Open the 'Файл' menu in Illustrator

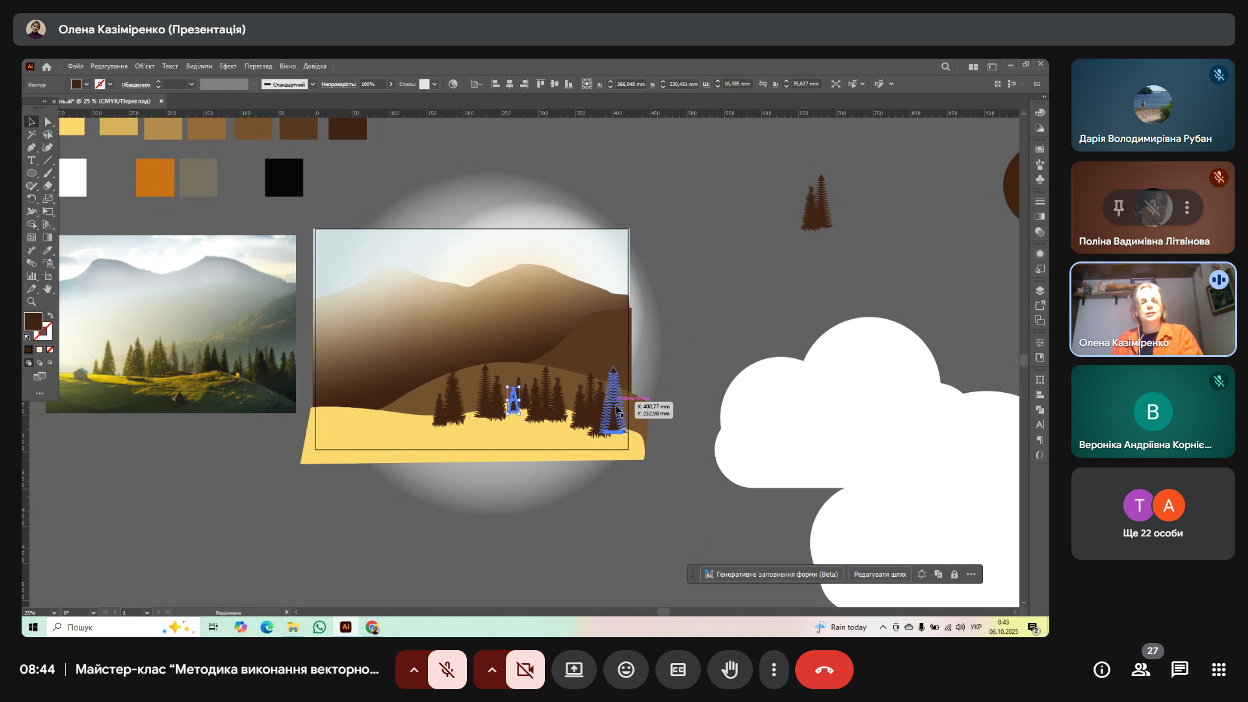[x=76, y=66]
